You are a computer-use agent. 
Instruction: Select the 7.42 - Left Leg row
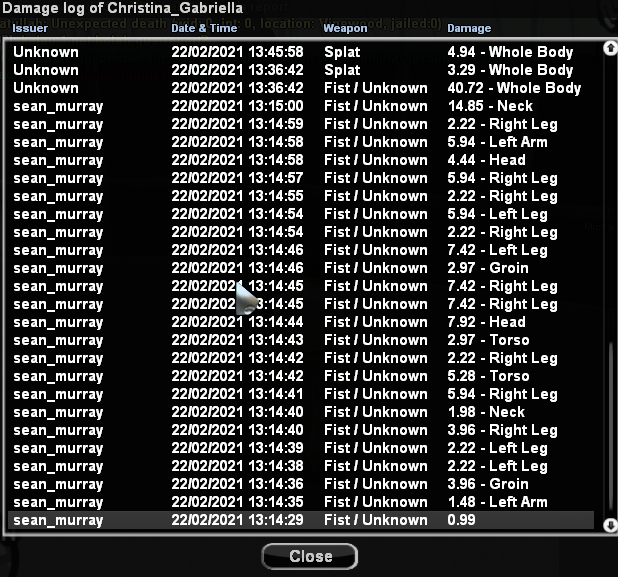(301, 250)
